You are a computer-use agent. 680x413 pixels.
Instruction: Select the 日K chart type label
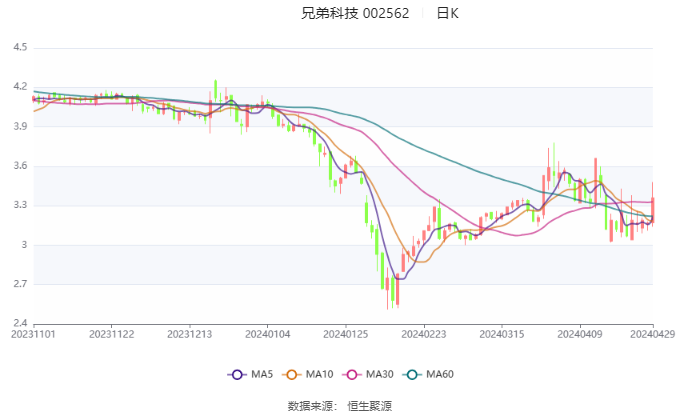tap(447, 13)
